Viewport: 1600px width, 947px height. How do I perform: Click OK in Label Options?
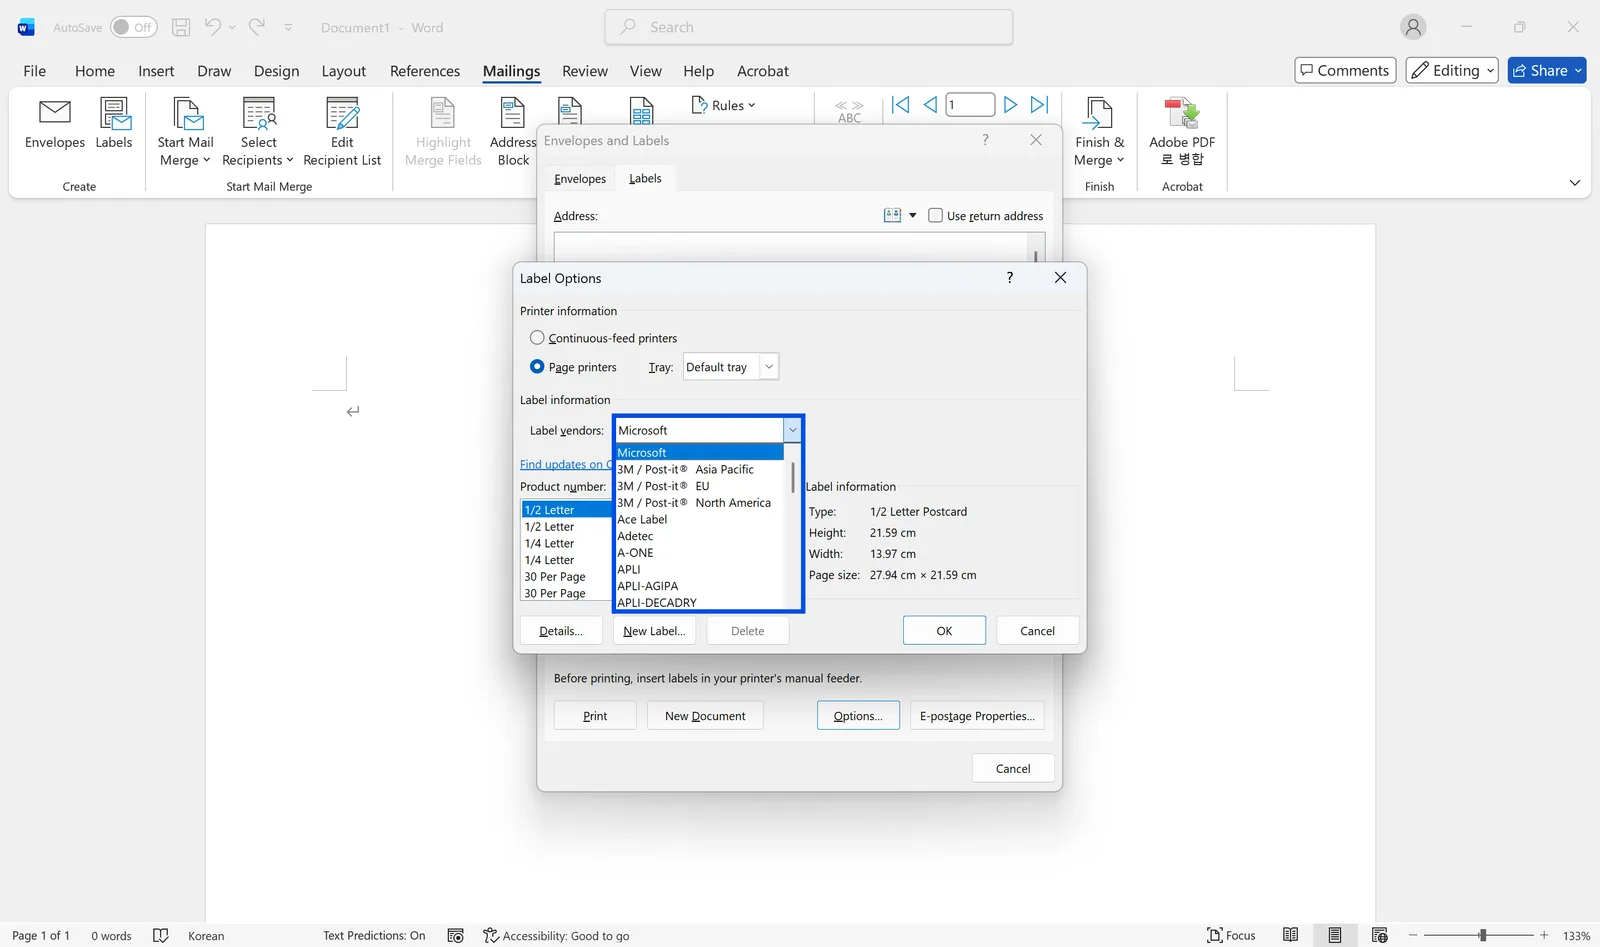[944, 631]
